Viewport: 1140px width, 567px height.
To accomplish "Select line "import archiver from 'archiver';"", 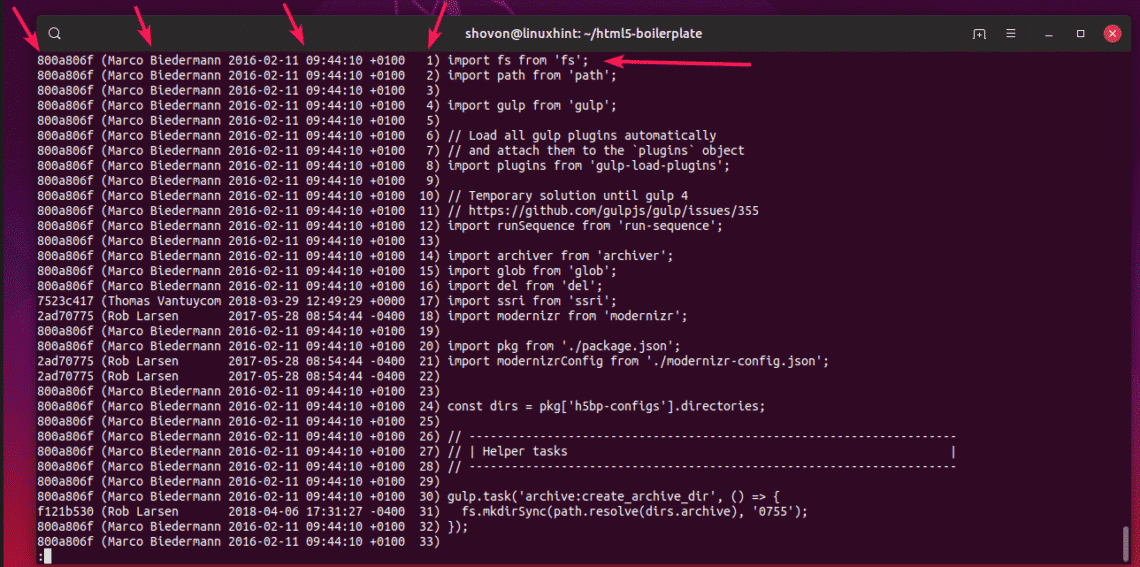I will [x=560, y=255].
